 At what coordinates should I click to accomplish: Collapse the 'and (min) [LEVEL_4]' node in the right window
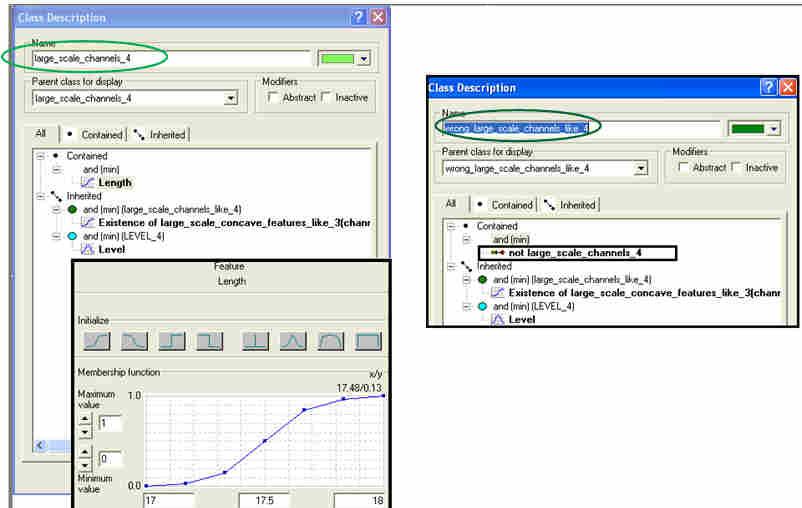tap(466, 306)
